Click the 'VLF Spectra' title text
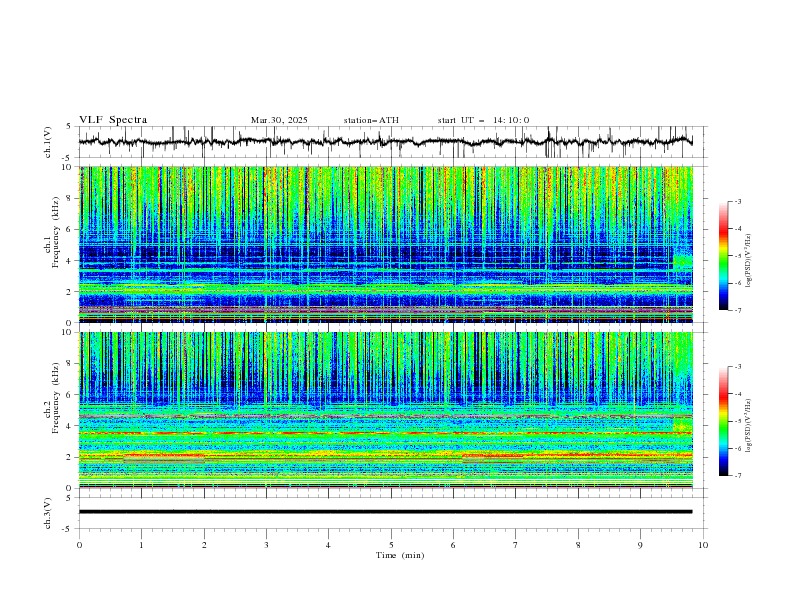 [x=113, y=120]
